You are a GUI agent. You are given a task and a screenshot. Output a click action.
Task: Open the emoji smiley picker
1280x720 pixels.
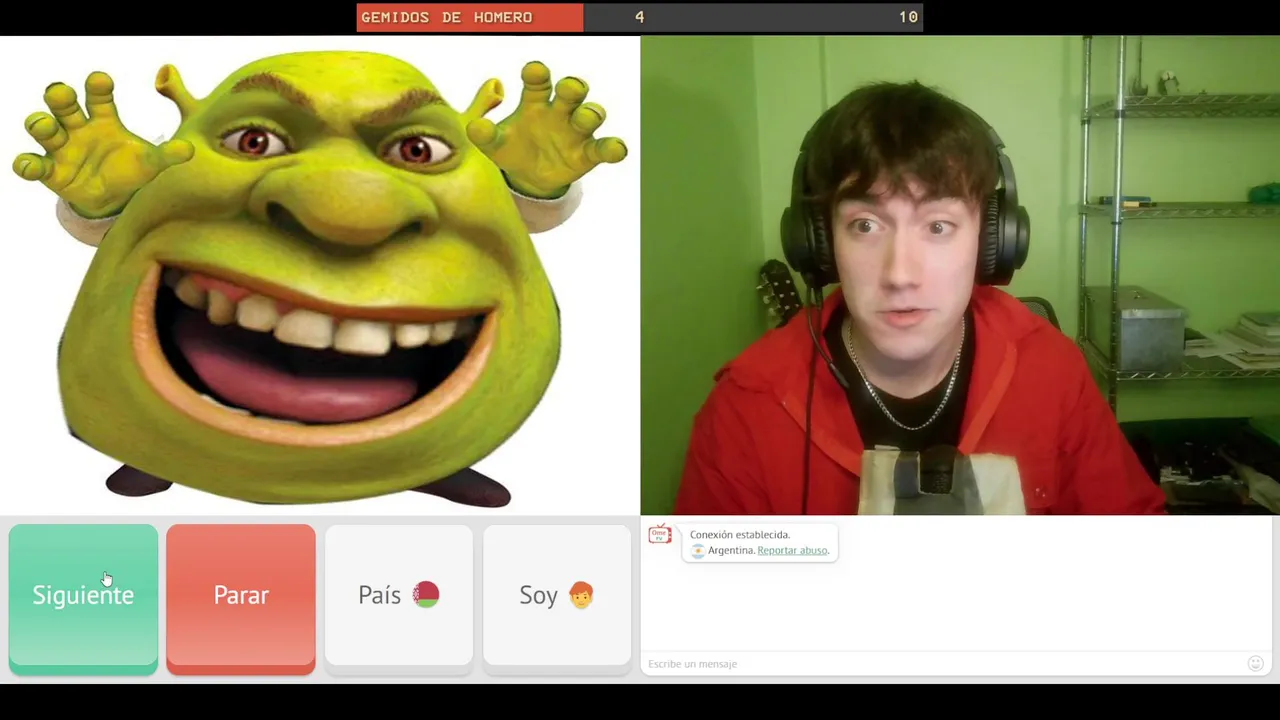point(1256,663)
